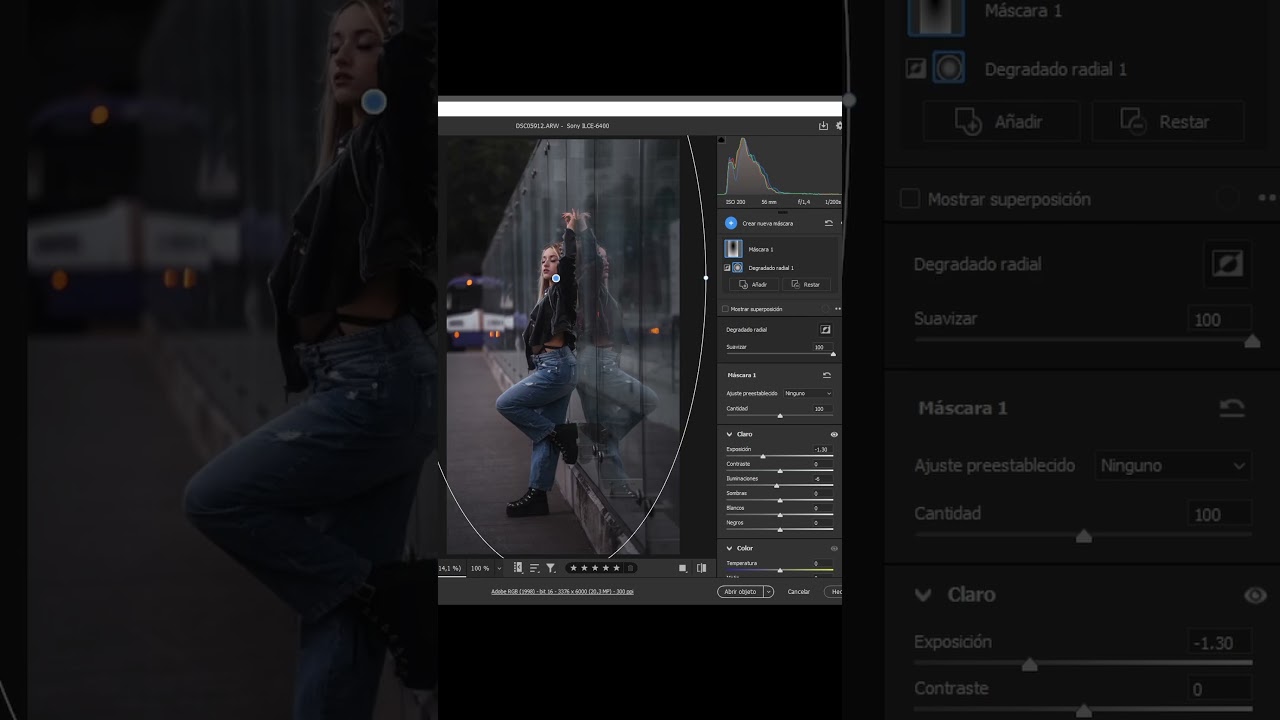Viewport: 1280px width, 720px height.
Task: Set rating to one star
Action: pos(573,568)
